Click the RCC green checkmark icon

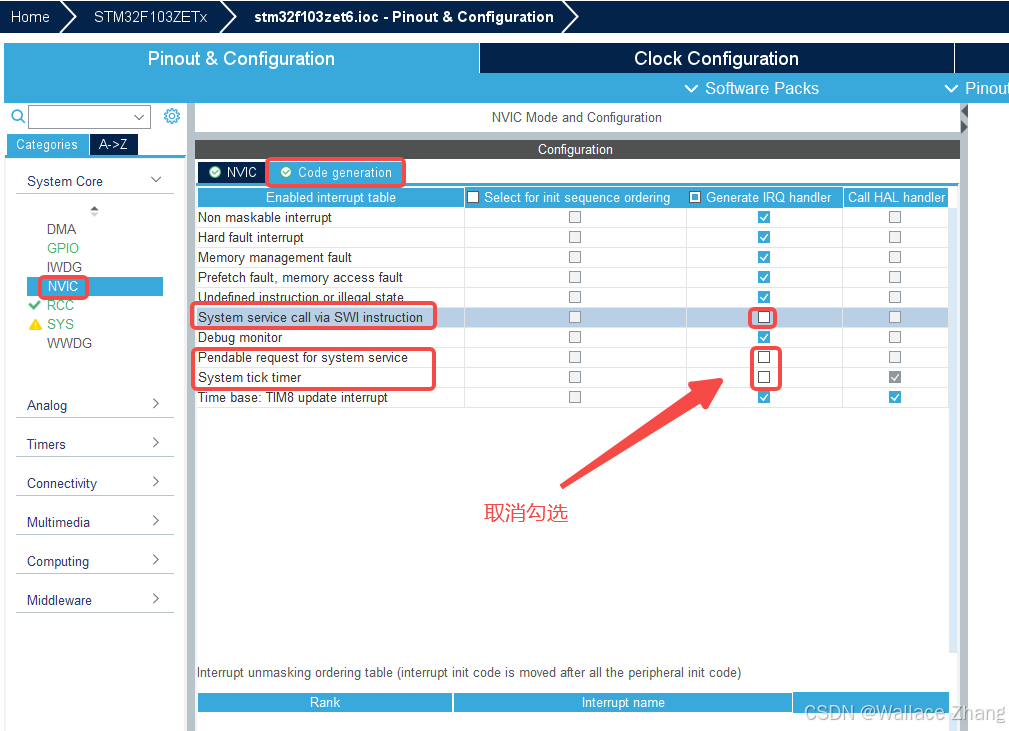coord(35,305)
